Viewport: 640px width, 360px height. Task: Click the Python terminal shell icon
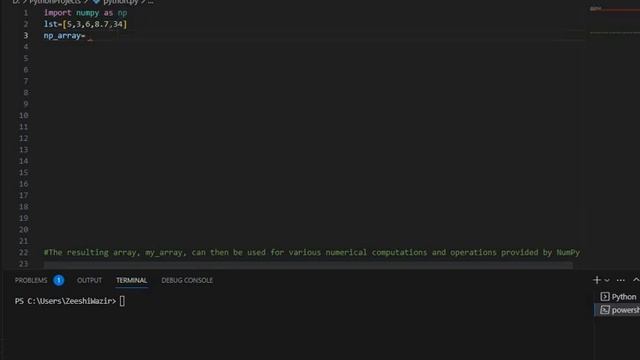click(605, 297)
